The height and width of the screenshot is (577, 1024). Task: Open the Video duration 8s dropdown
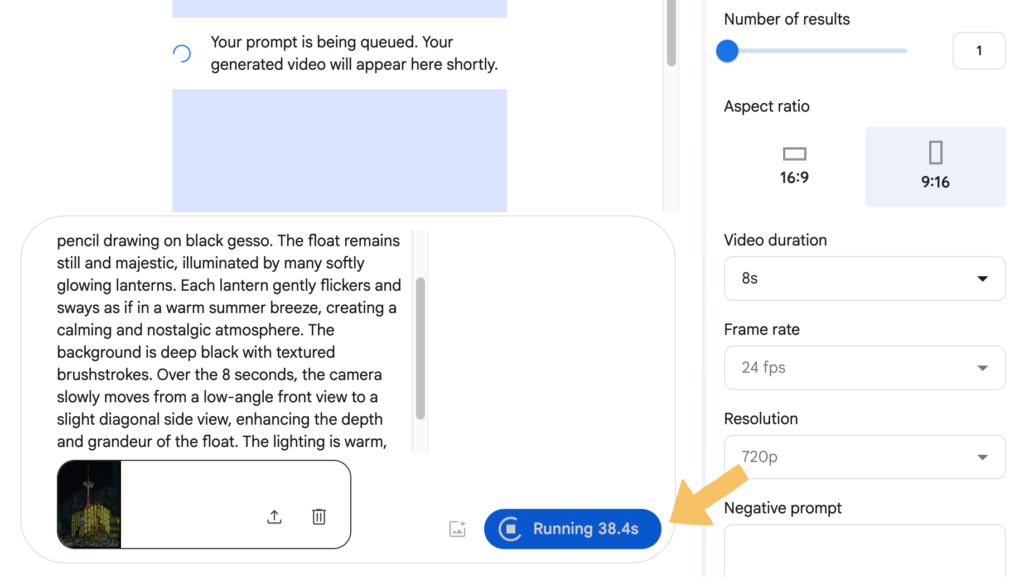tap(864, 279)
